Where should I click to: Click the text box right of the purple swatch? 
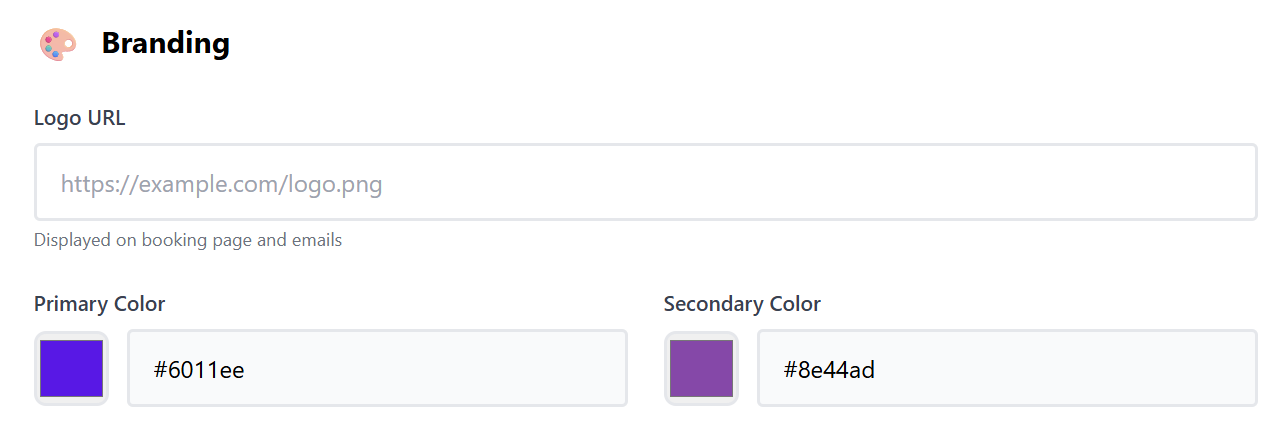pyautogui.click(x=1006, y=368)
